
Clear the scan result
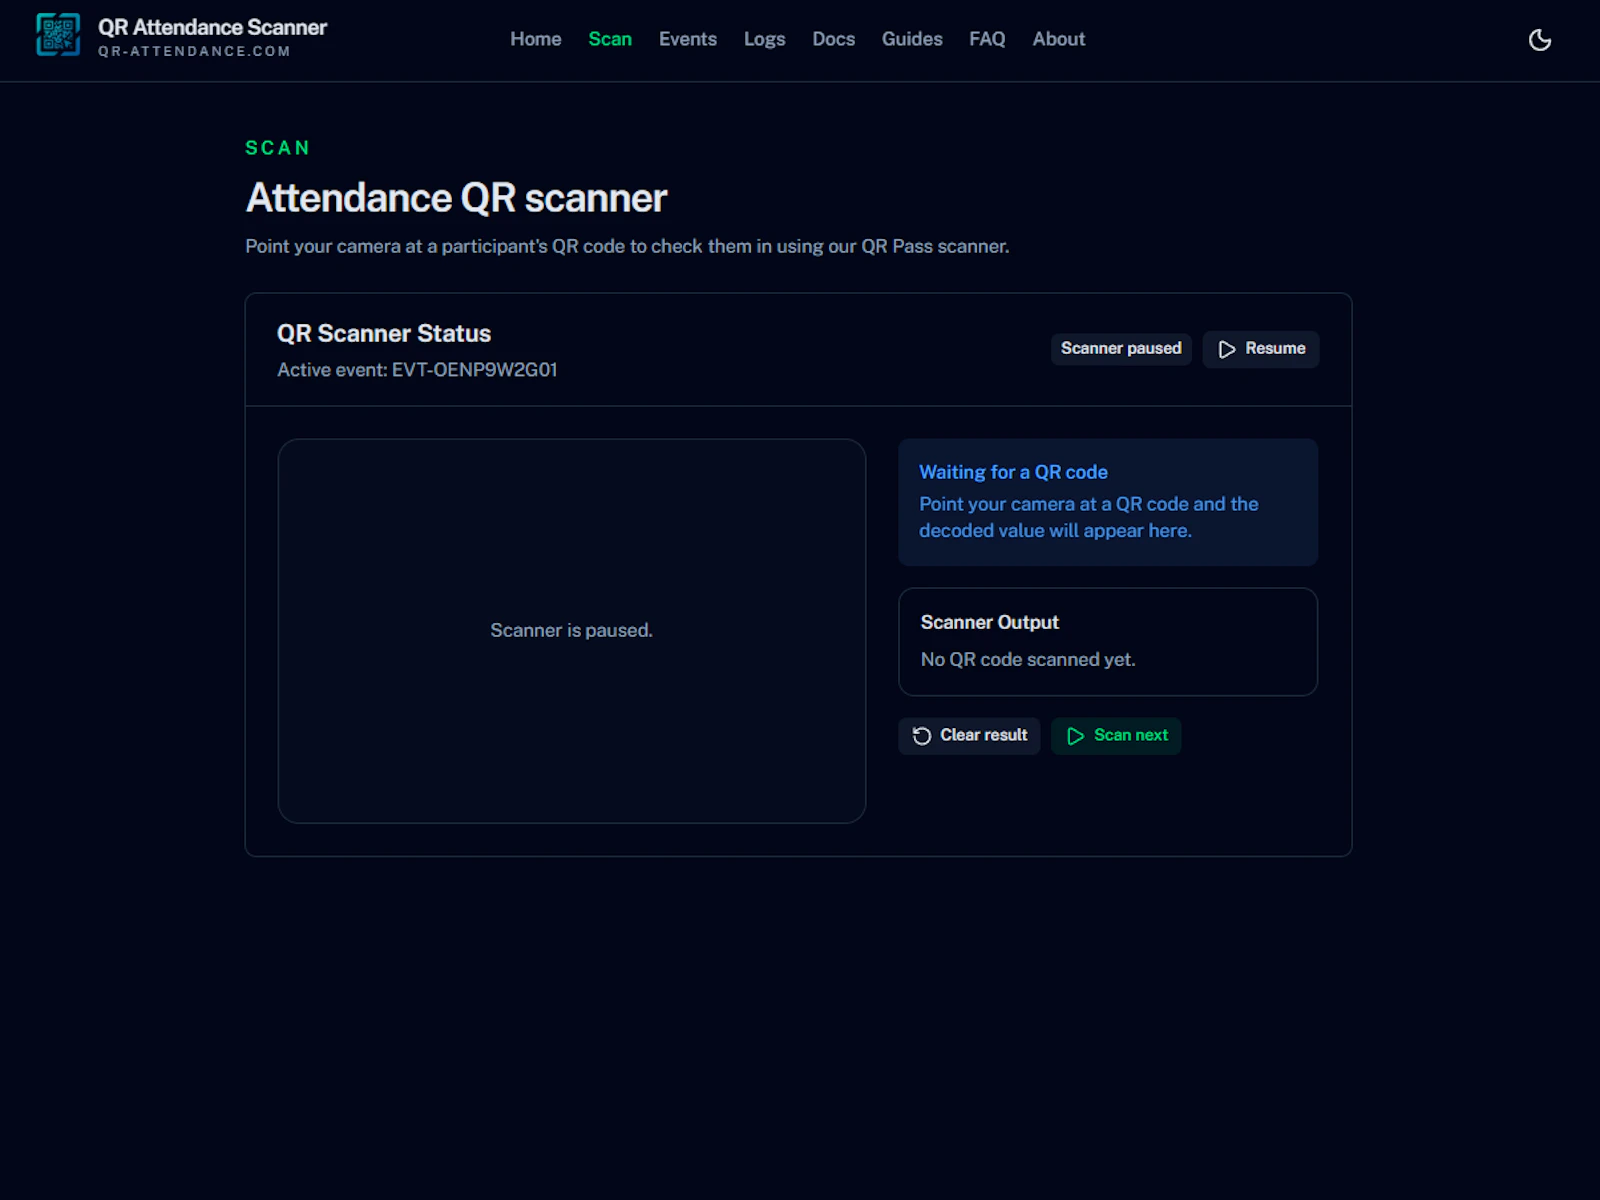969,735
